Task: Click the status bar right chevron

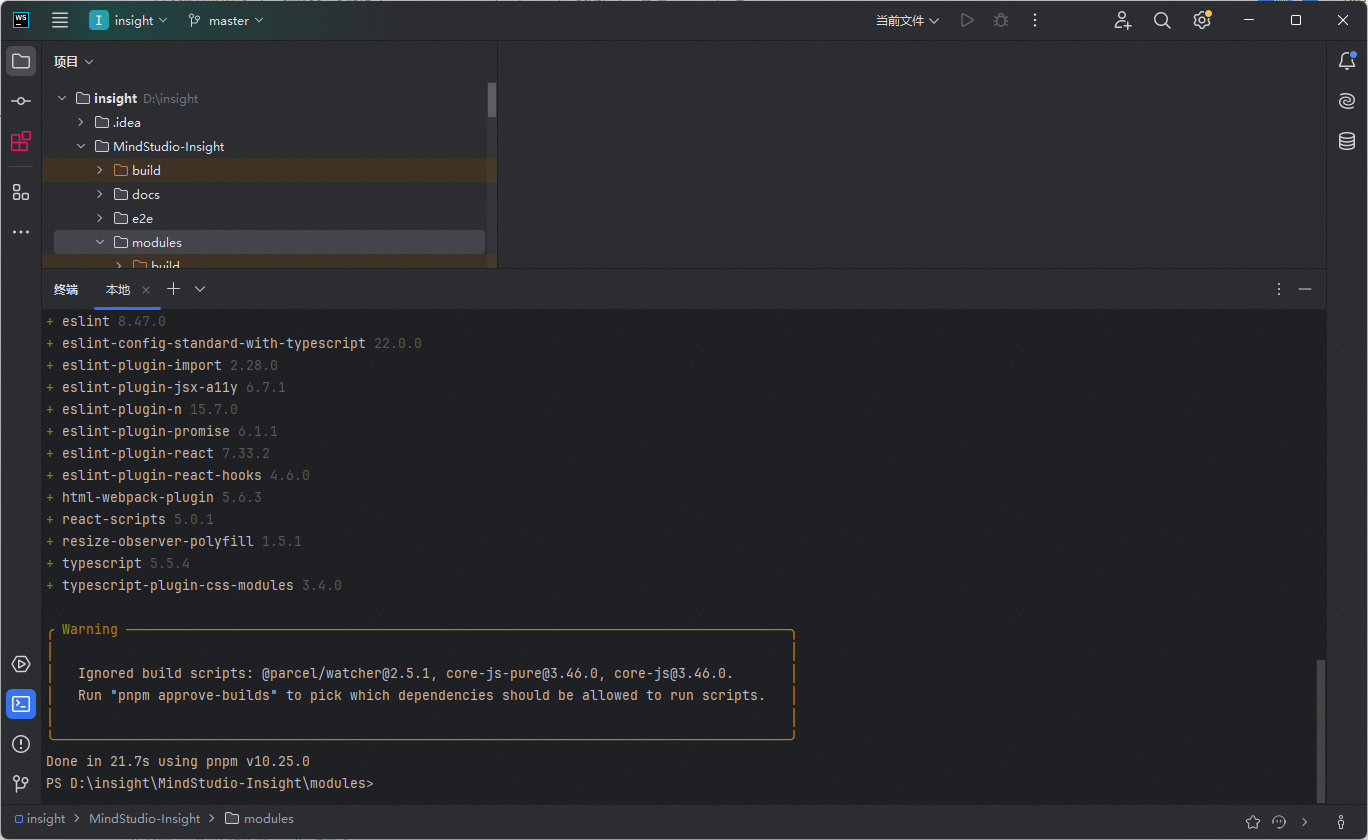Action: (1305, 822)
